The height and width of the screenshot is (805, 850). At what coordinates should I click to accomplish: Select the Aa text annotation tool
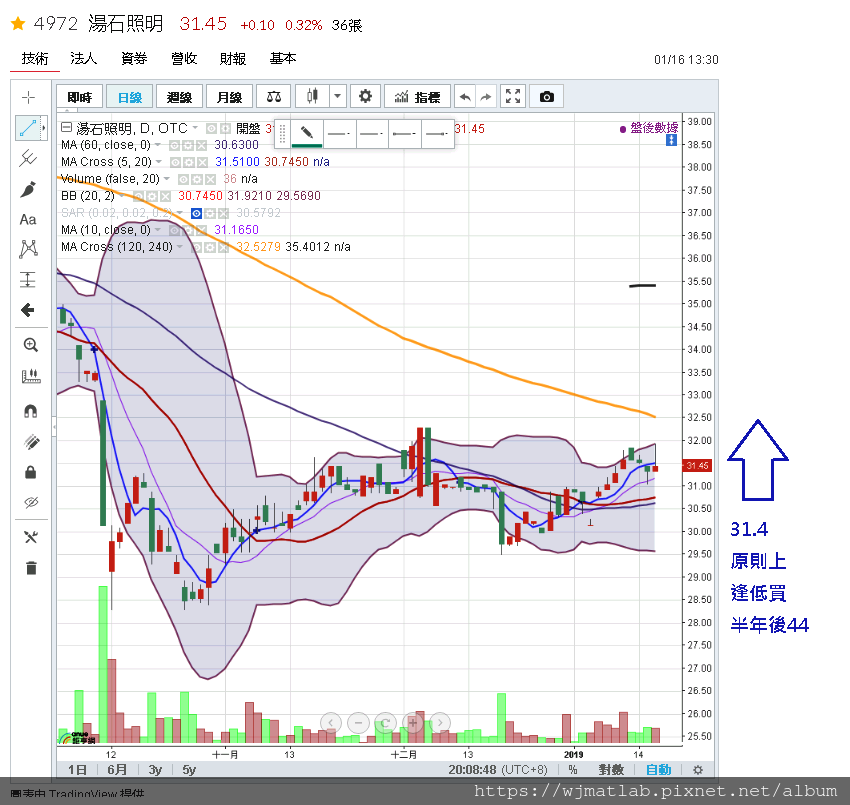coord(28,220)
